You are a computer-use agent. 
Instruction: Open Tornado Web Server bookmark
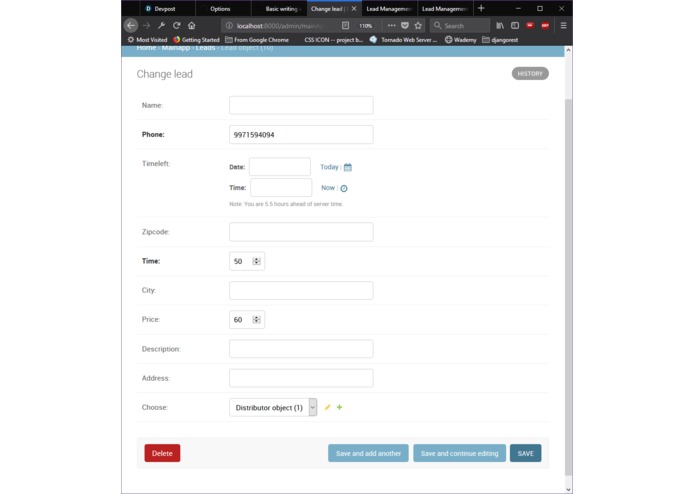pyautogui.click(x=403, y=40)
